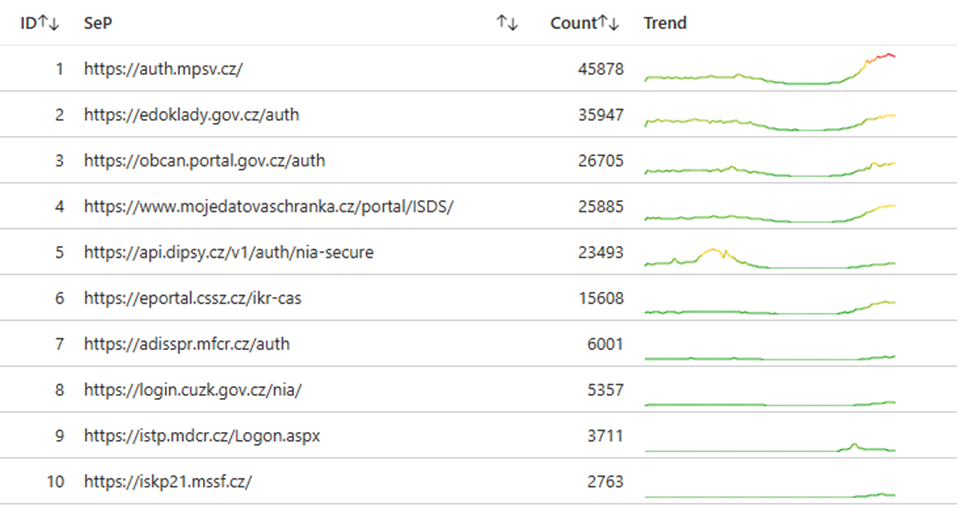The height and width of the screenshot is (507, 957).
Task: Click count value 35947
Action: pyautogui.click(x=601, y=115)
